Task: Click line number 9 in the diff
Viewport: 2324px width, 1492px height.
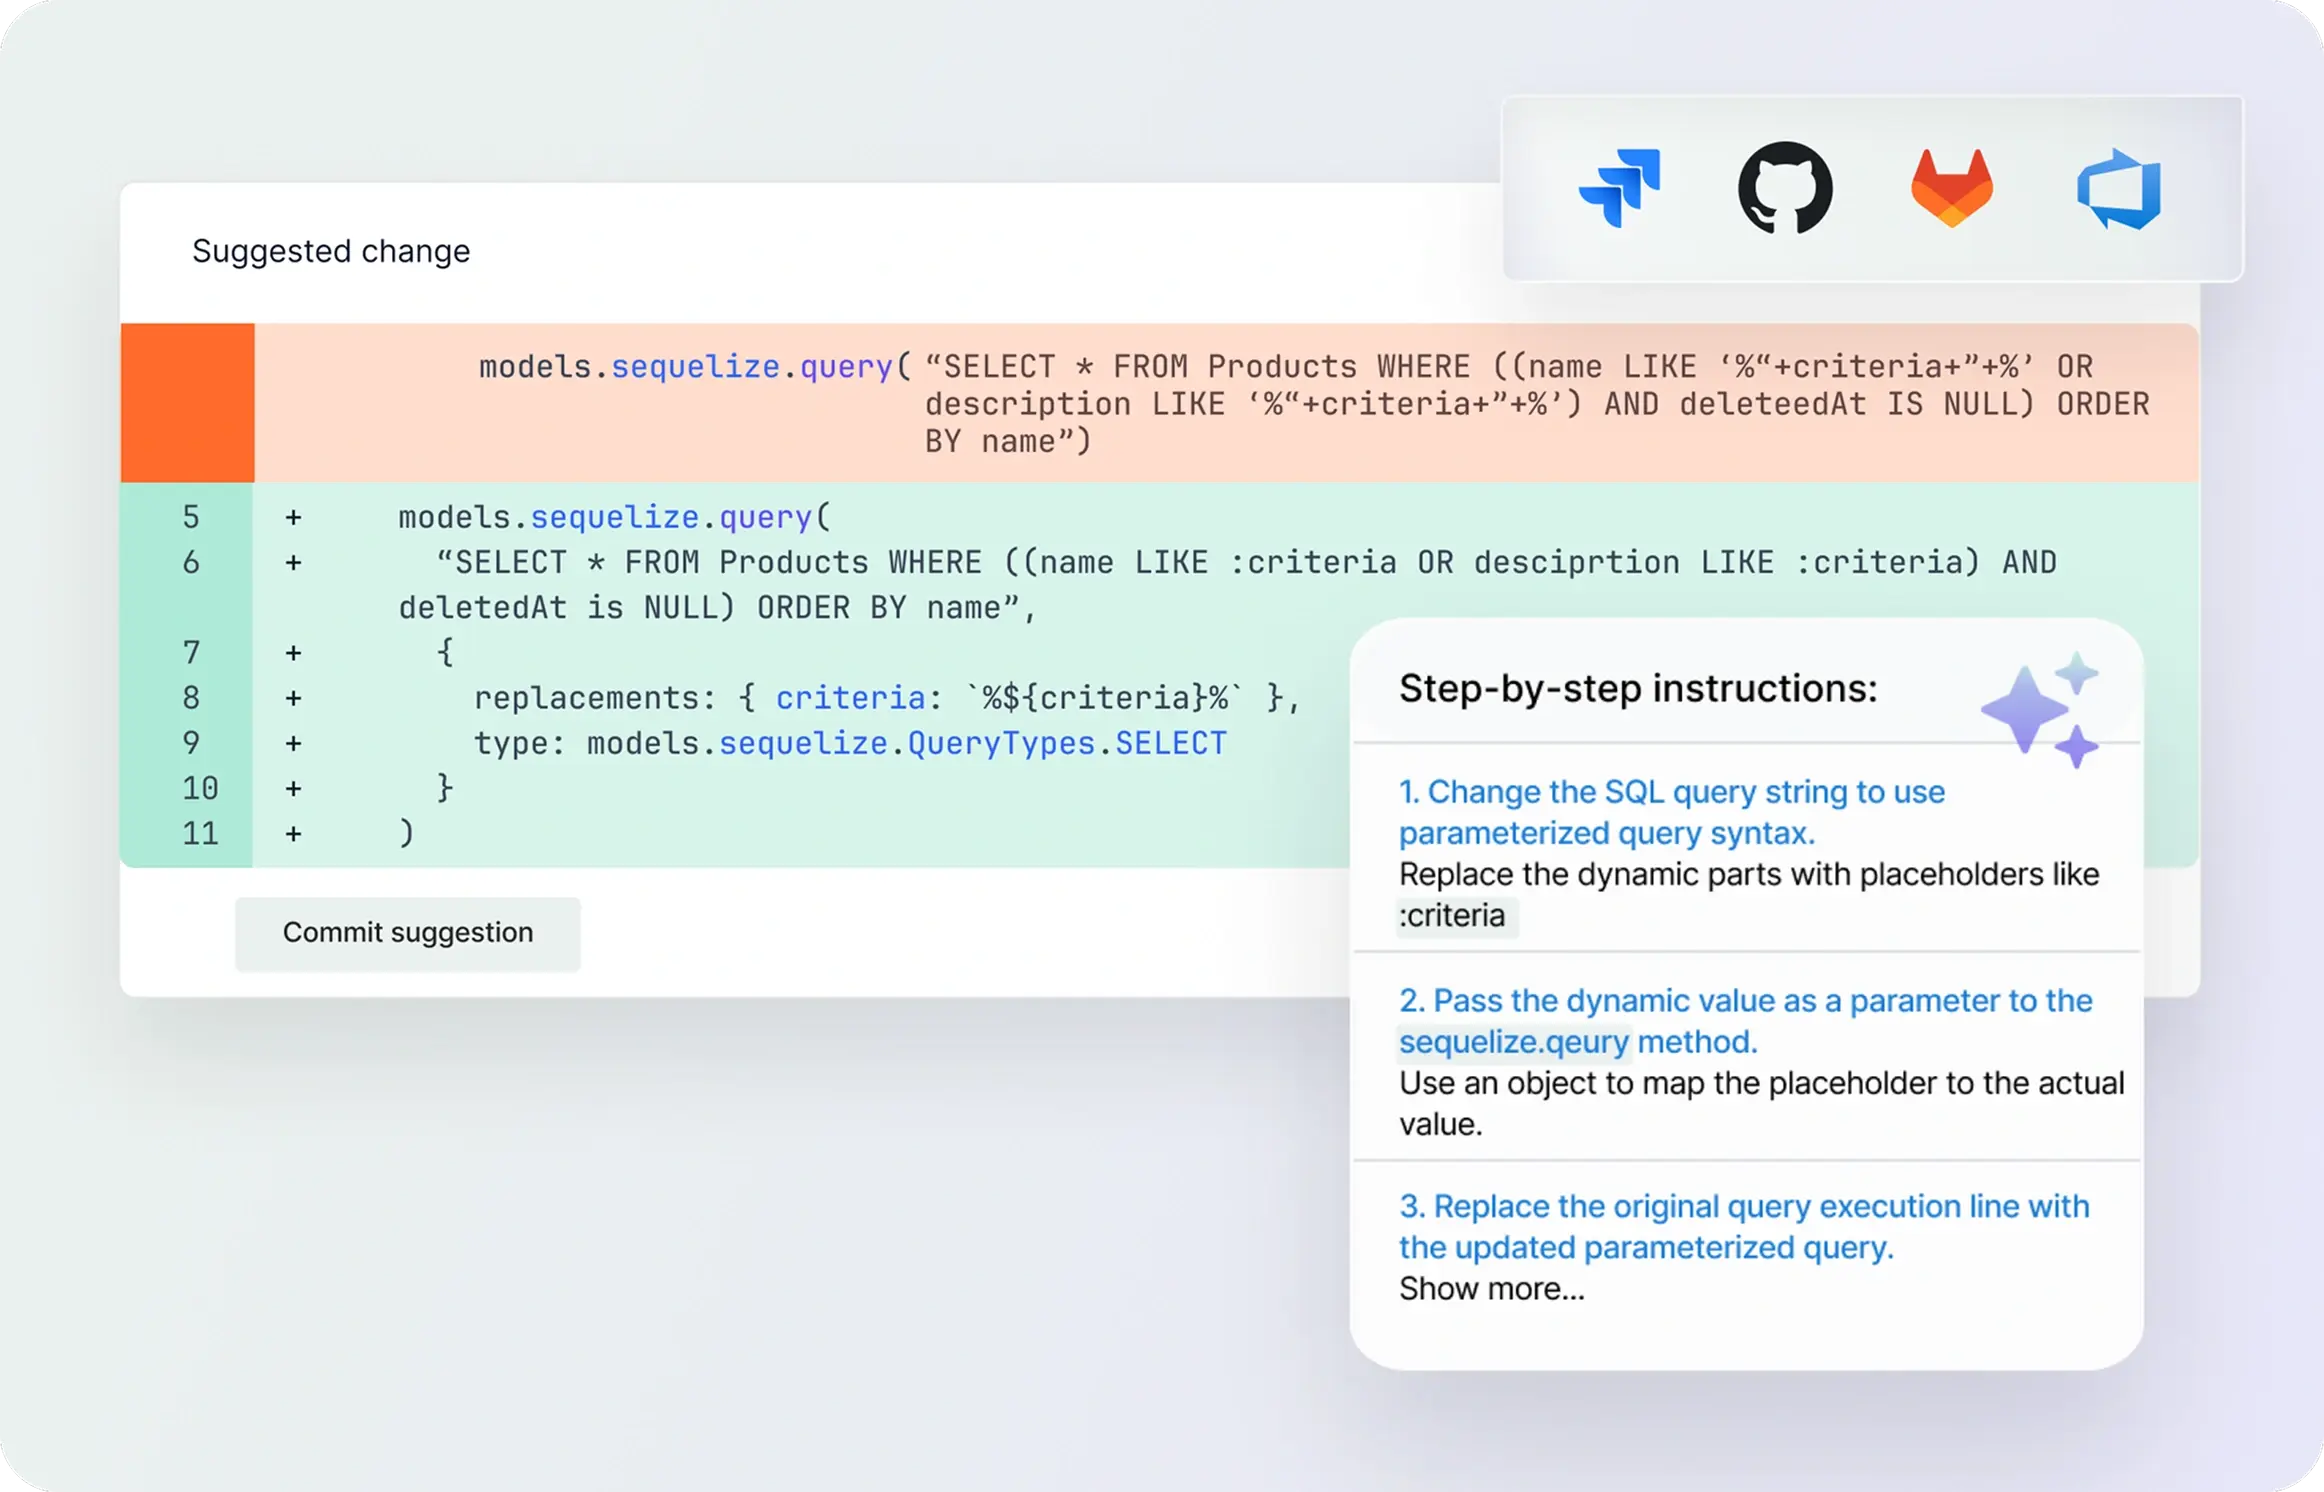Action: 191,743
